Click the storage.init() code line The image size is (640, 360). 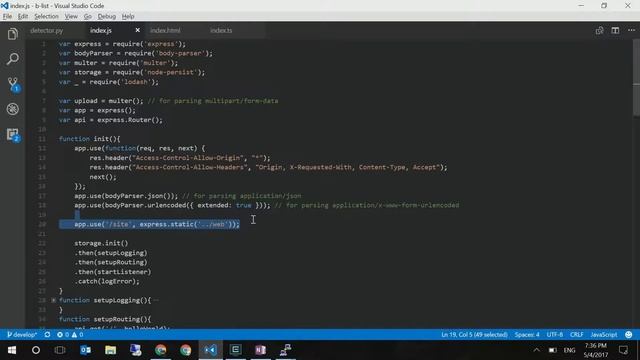101,243
